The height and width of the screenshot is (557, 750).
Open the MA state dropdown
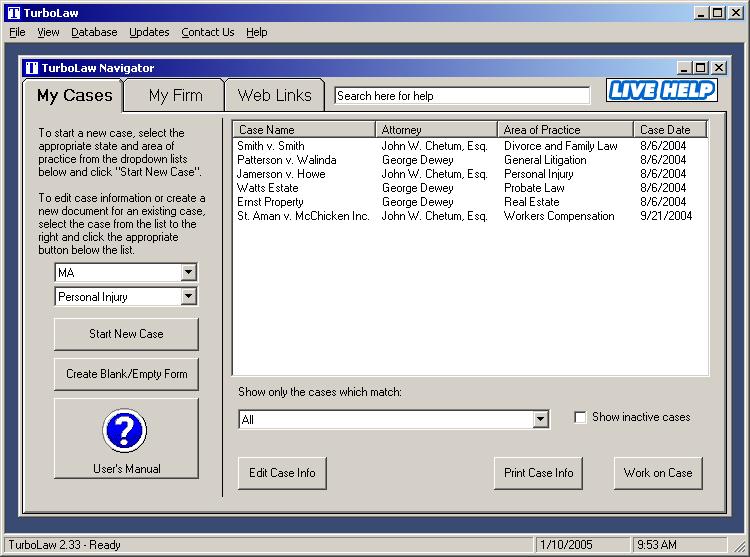click(188, 273)
